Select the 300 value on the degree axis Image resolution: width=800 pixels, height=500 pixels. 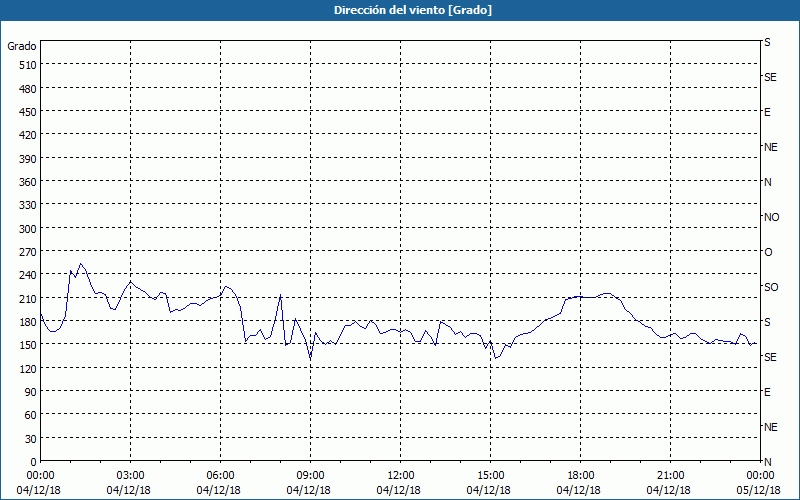pos(29,229)
